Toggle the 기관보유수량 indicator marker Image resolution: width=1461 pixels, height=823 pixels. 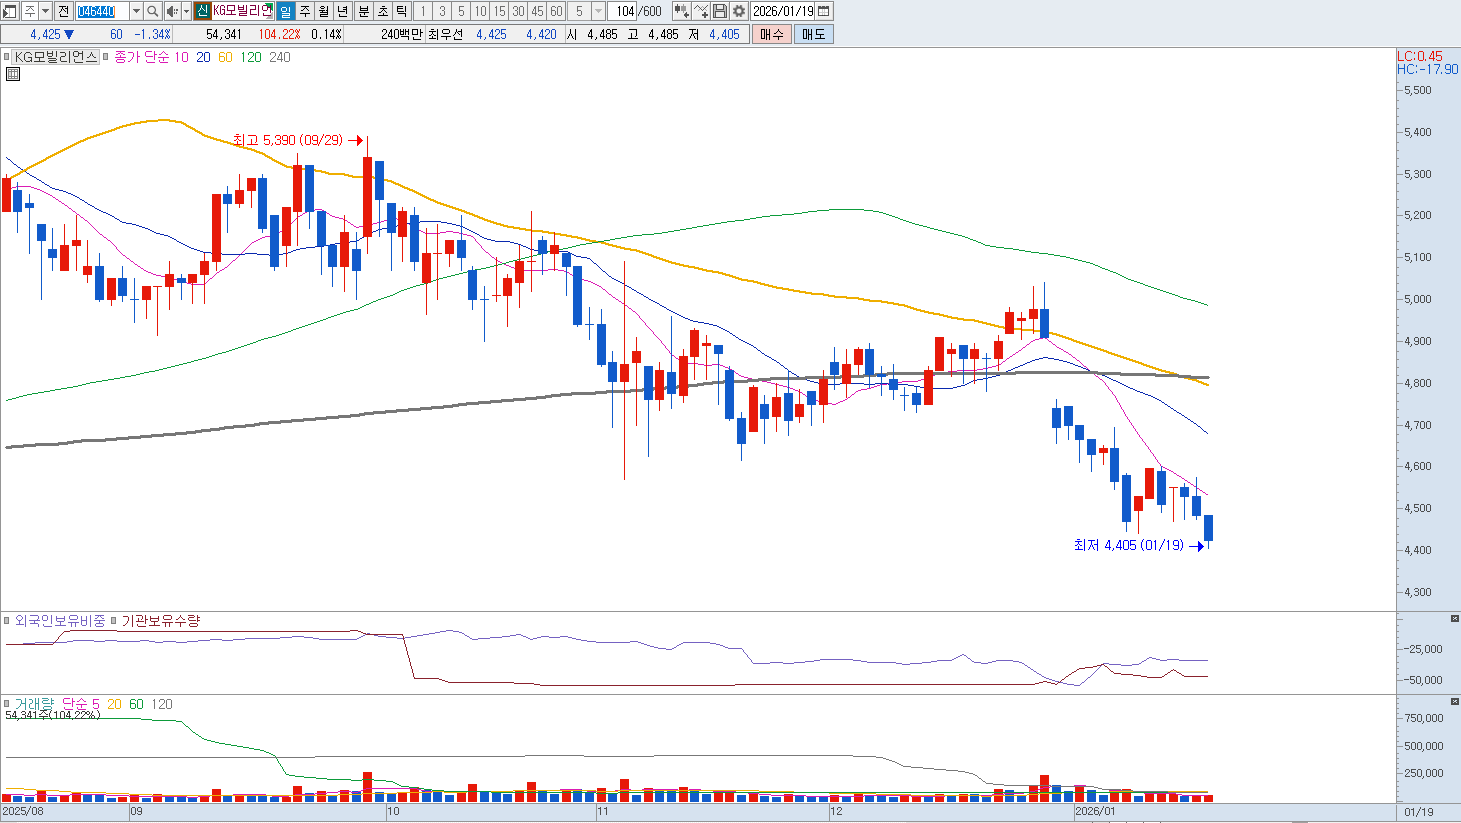coord(114,621)
